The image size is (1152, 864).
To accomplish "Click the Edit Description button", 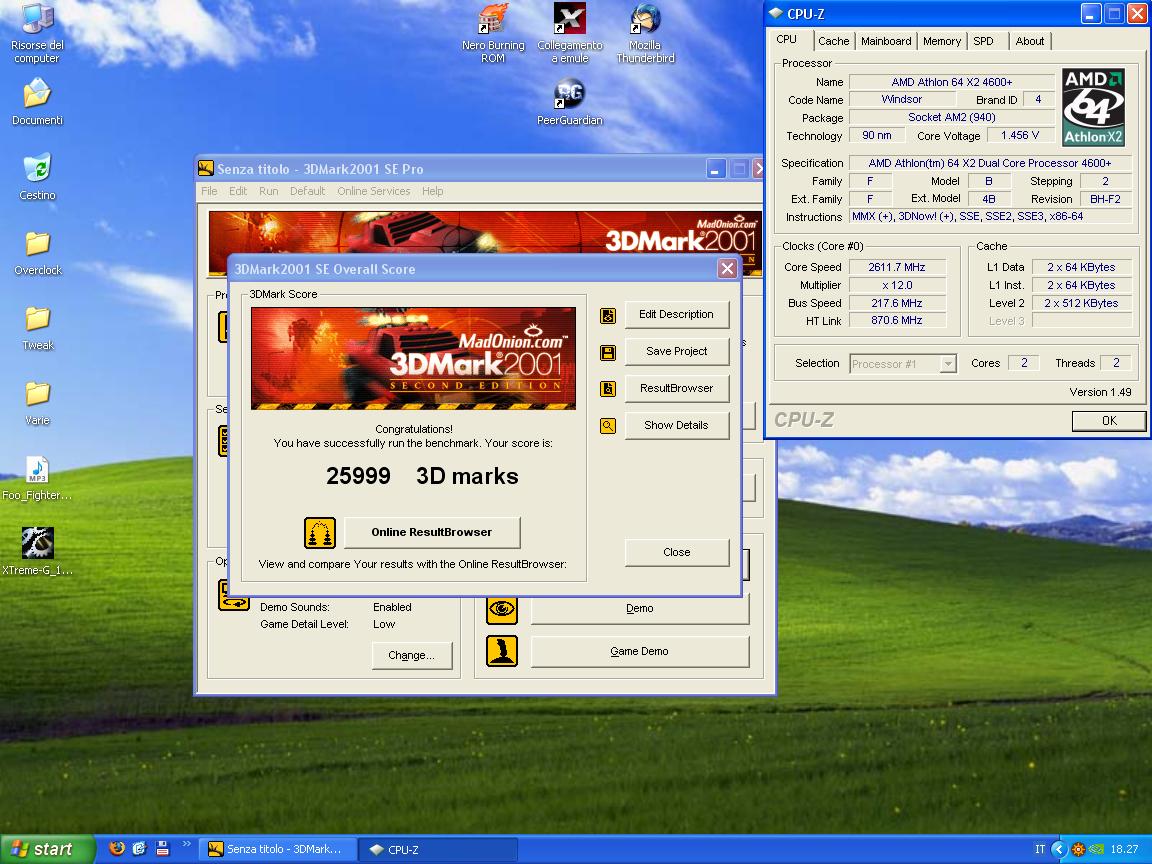I will pyautogui.click(x=677, y=314).
